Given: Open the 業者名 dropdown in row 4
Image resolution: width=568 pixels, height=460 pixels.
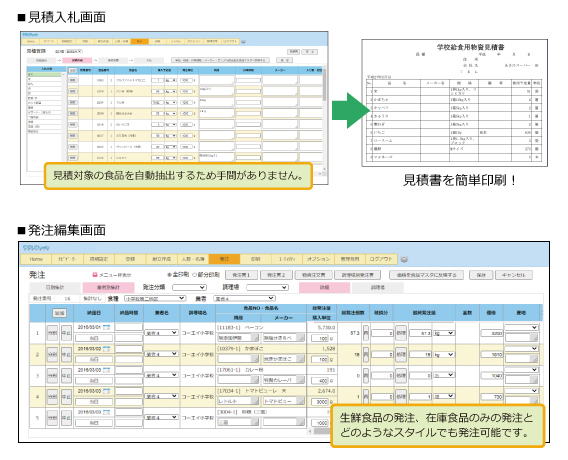Looking at the screenshot, I should pos(161,396).
